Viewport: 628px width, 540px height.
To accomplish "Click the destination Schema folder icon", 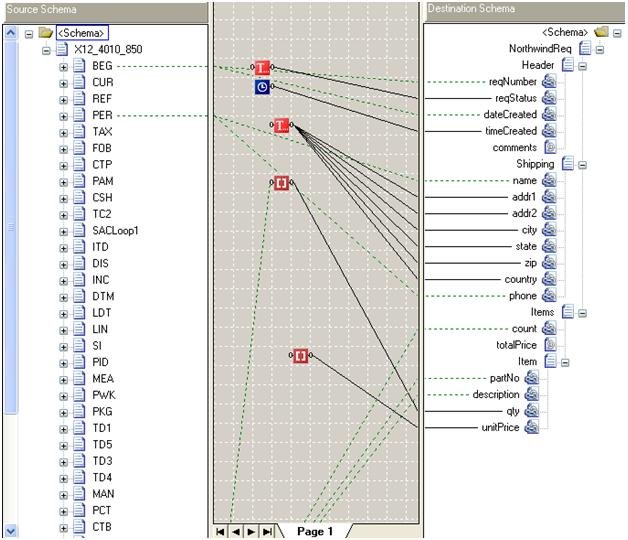I will [x=601, y=32].
